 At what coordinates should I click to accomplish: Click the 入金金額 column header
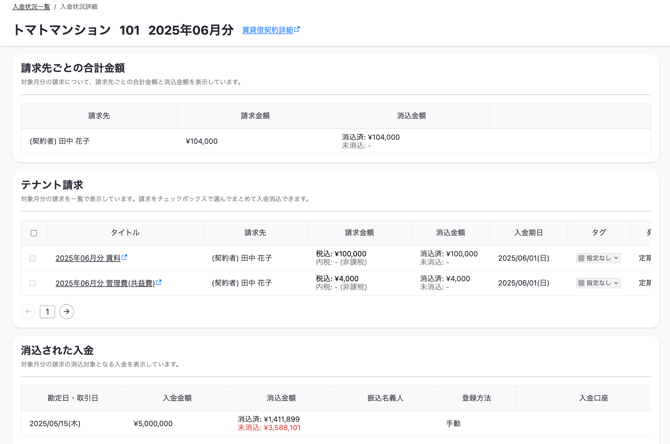coord(177,398)
